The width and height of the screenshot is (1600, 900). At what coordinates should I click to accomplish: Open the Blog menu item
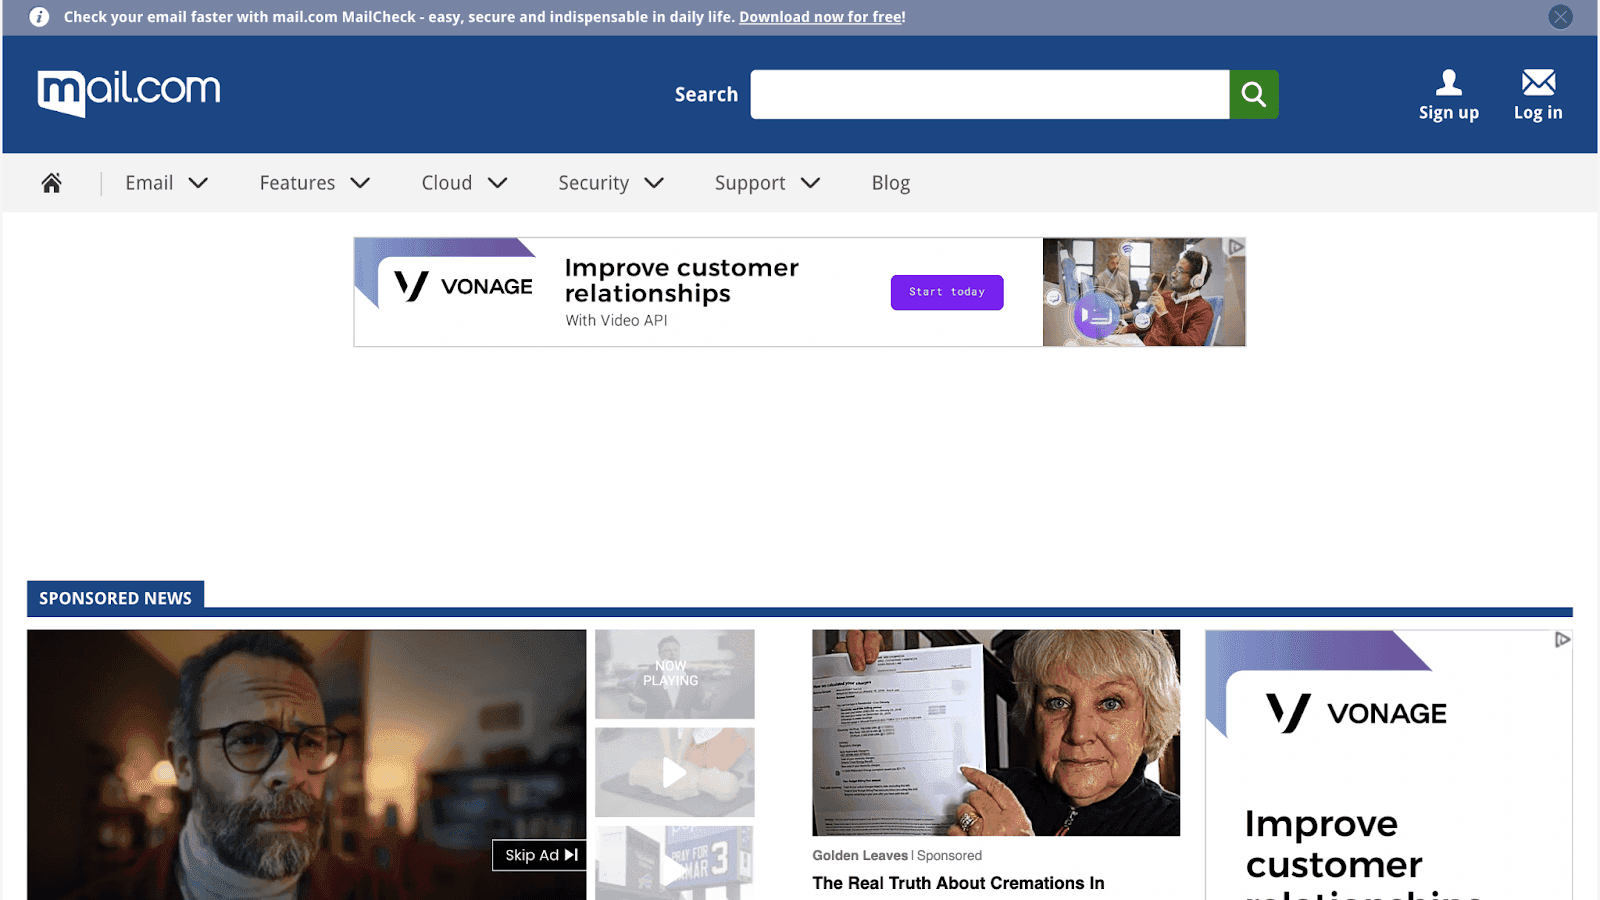point(889,182)
